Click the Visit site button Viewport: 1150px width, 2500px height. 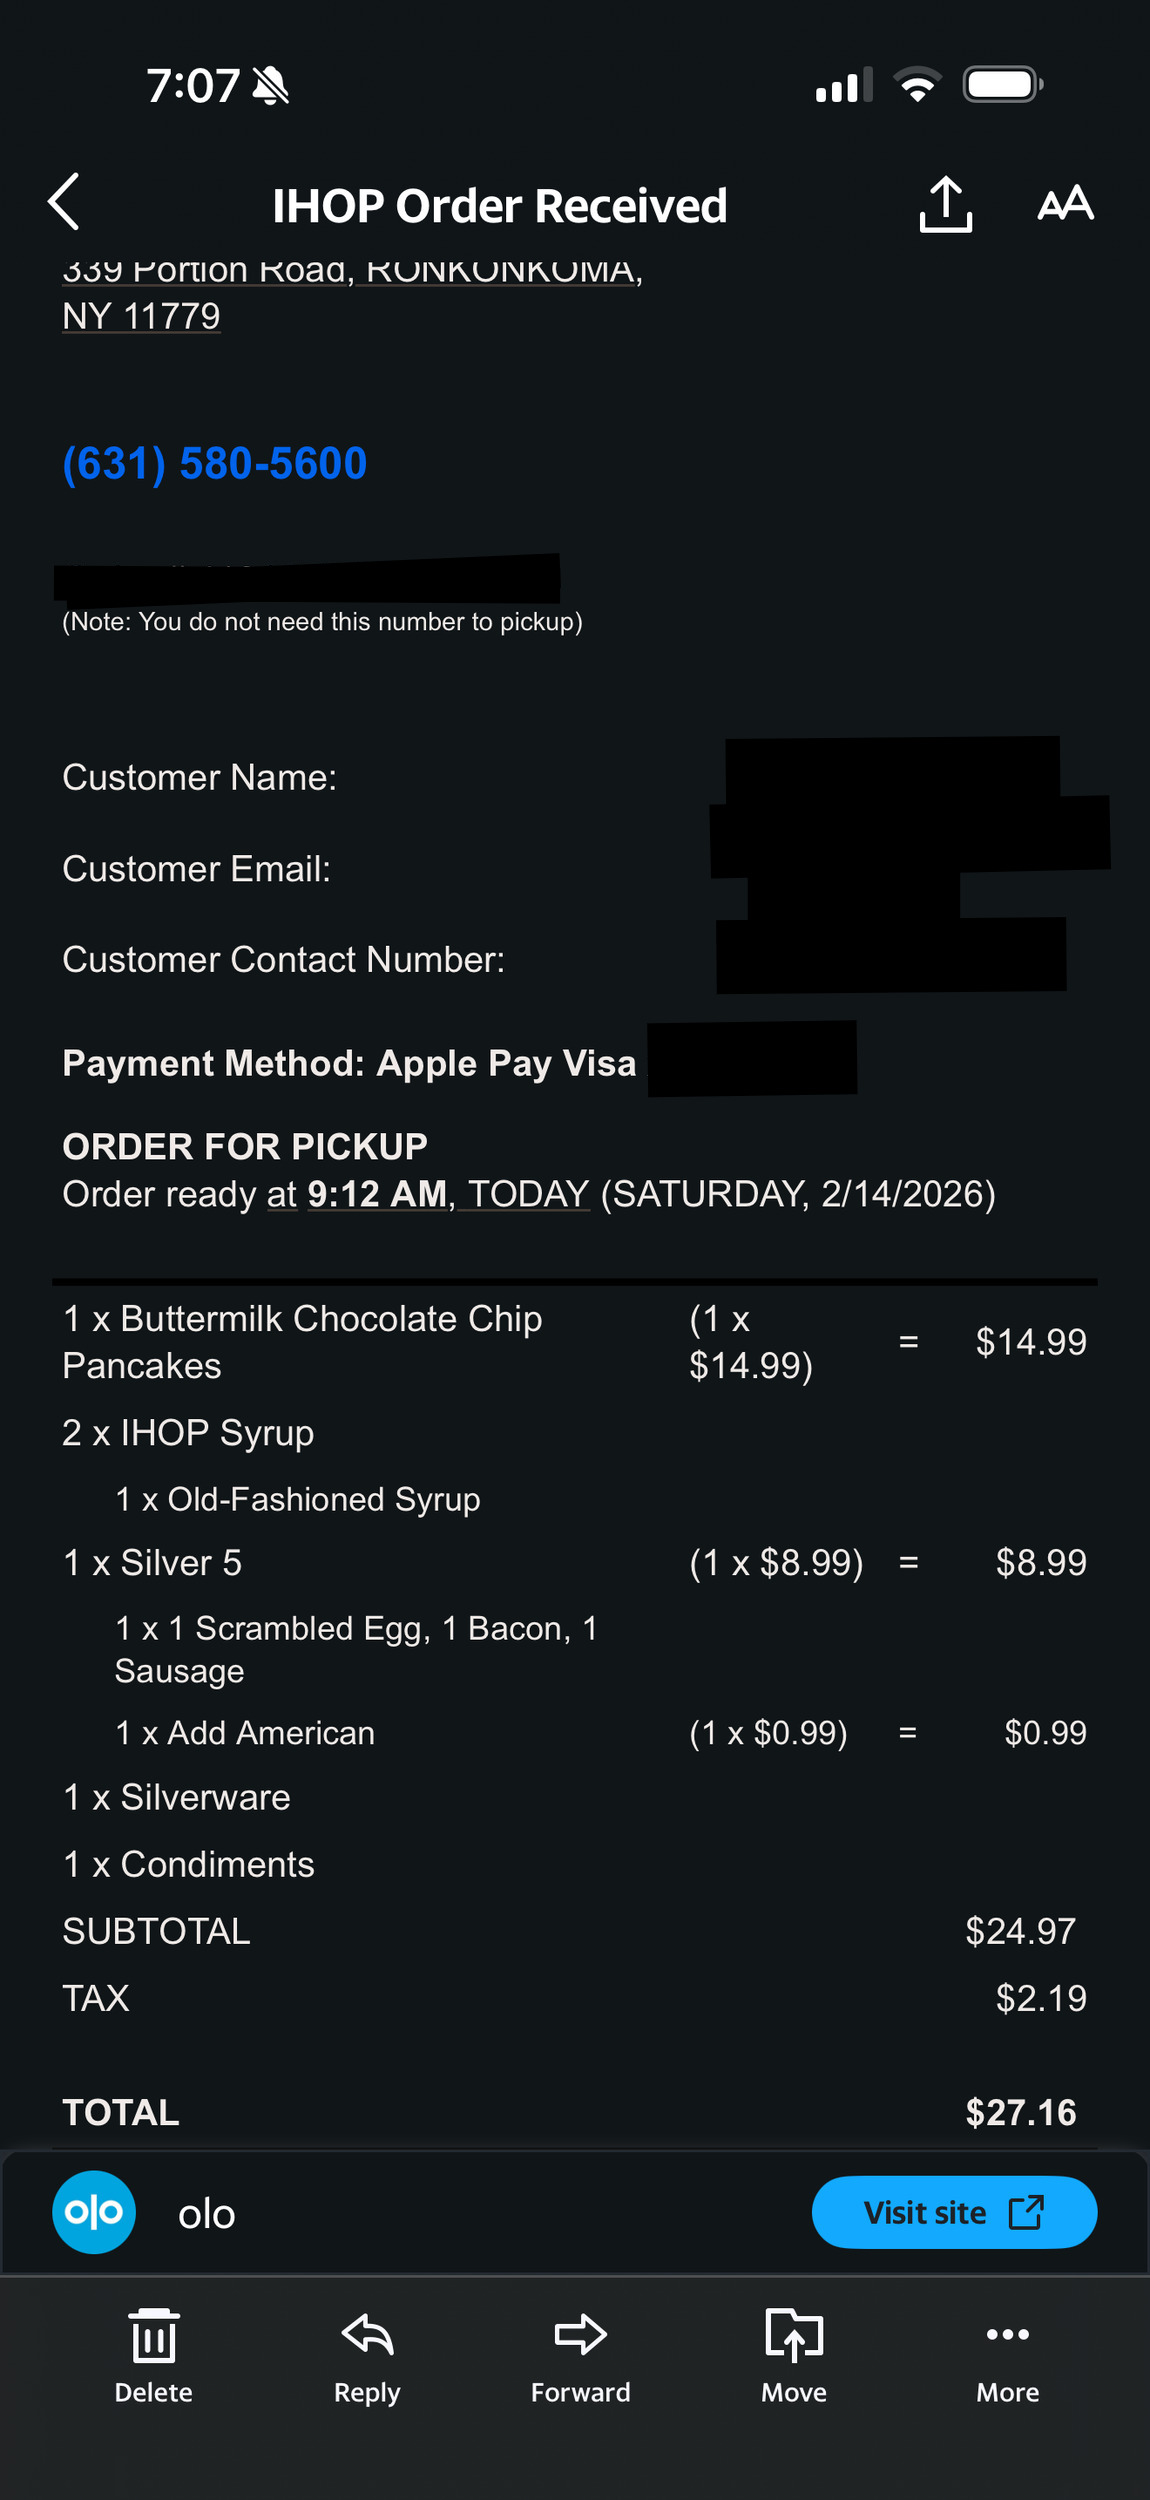click(x=954, y=2212)
